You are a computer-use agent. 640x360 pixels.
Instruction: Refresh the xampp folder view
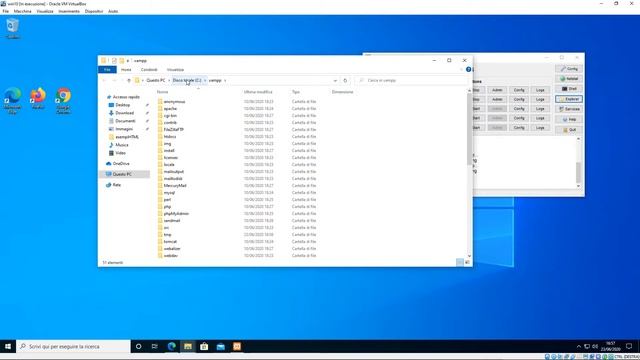point(345,80)
